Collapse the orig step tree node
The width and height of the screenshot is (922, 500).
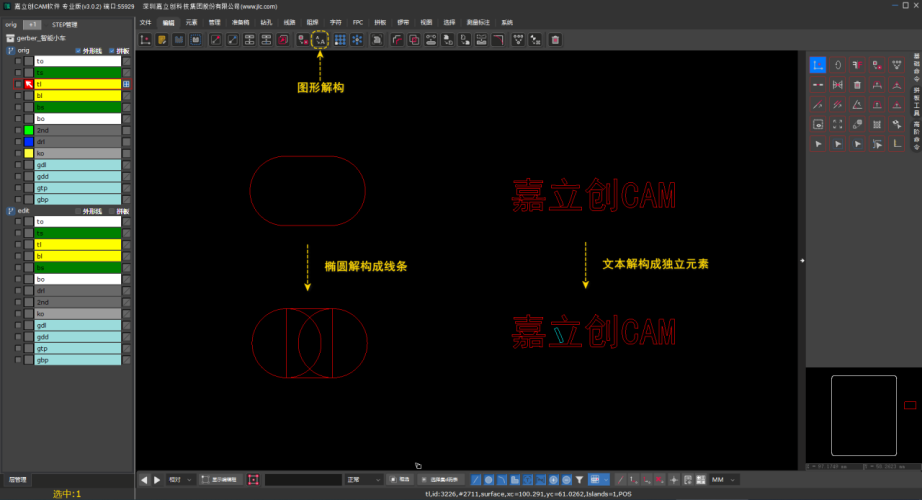[x=11, y=51]
